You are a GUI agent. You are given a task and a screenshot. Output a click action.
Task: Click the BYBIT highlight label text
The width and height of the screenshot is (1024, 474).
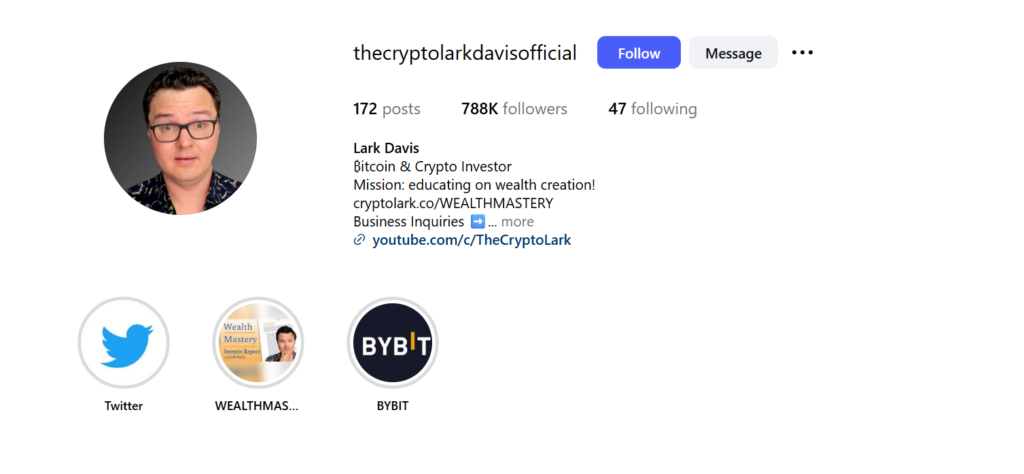[x=392, y=406]
